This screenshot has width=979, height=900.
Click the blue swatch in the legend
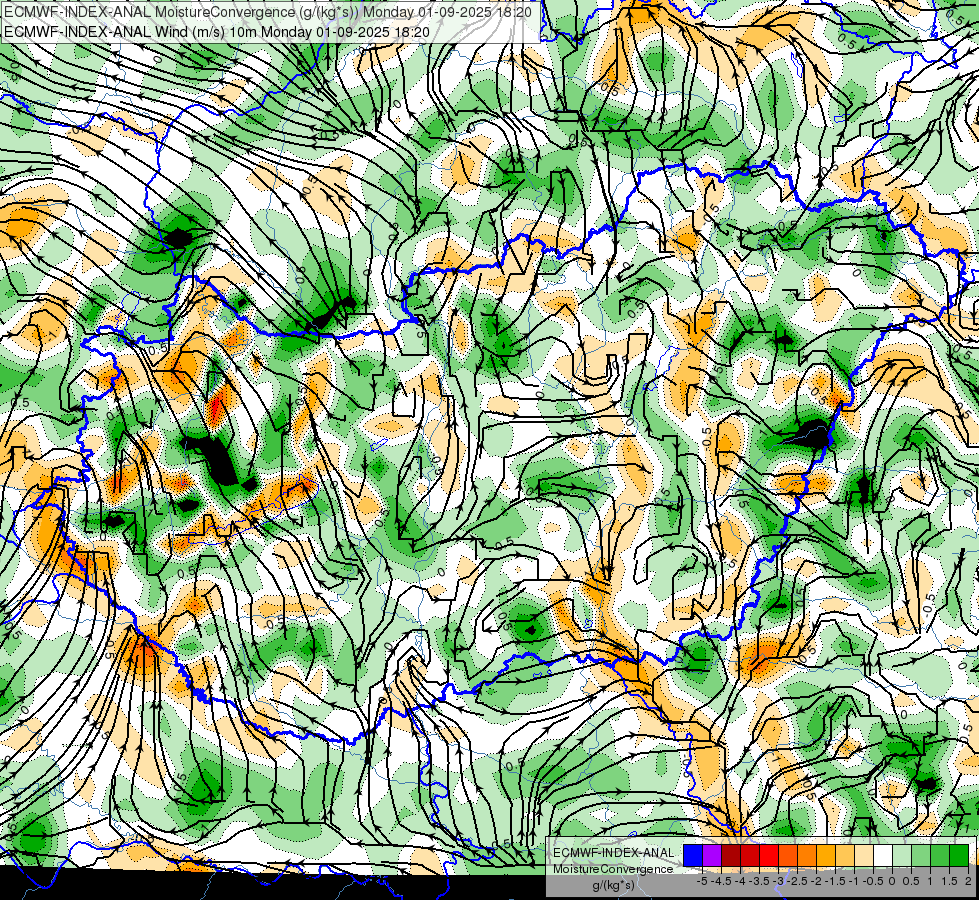[693, 856]
